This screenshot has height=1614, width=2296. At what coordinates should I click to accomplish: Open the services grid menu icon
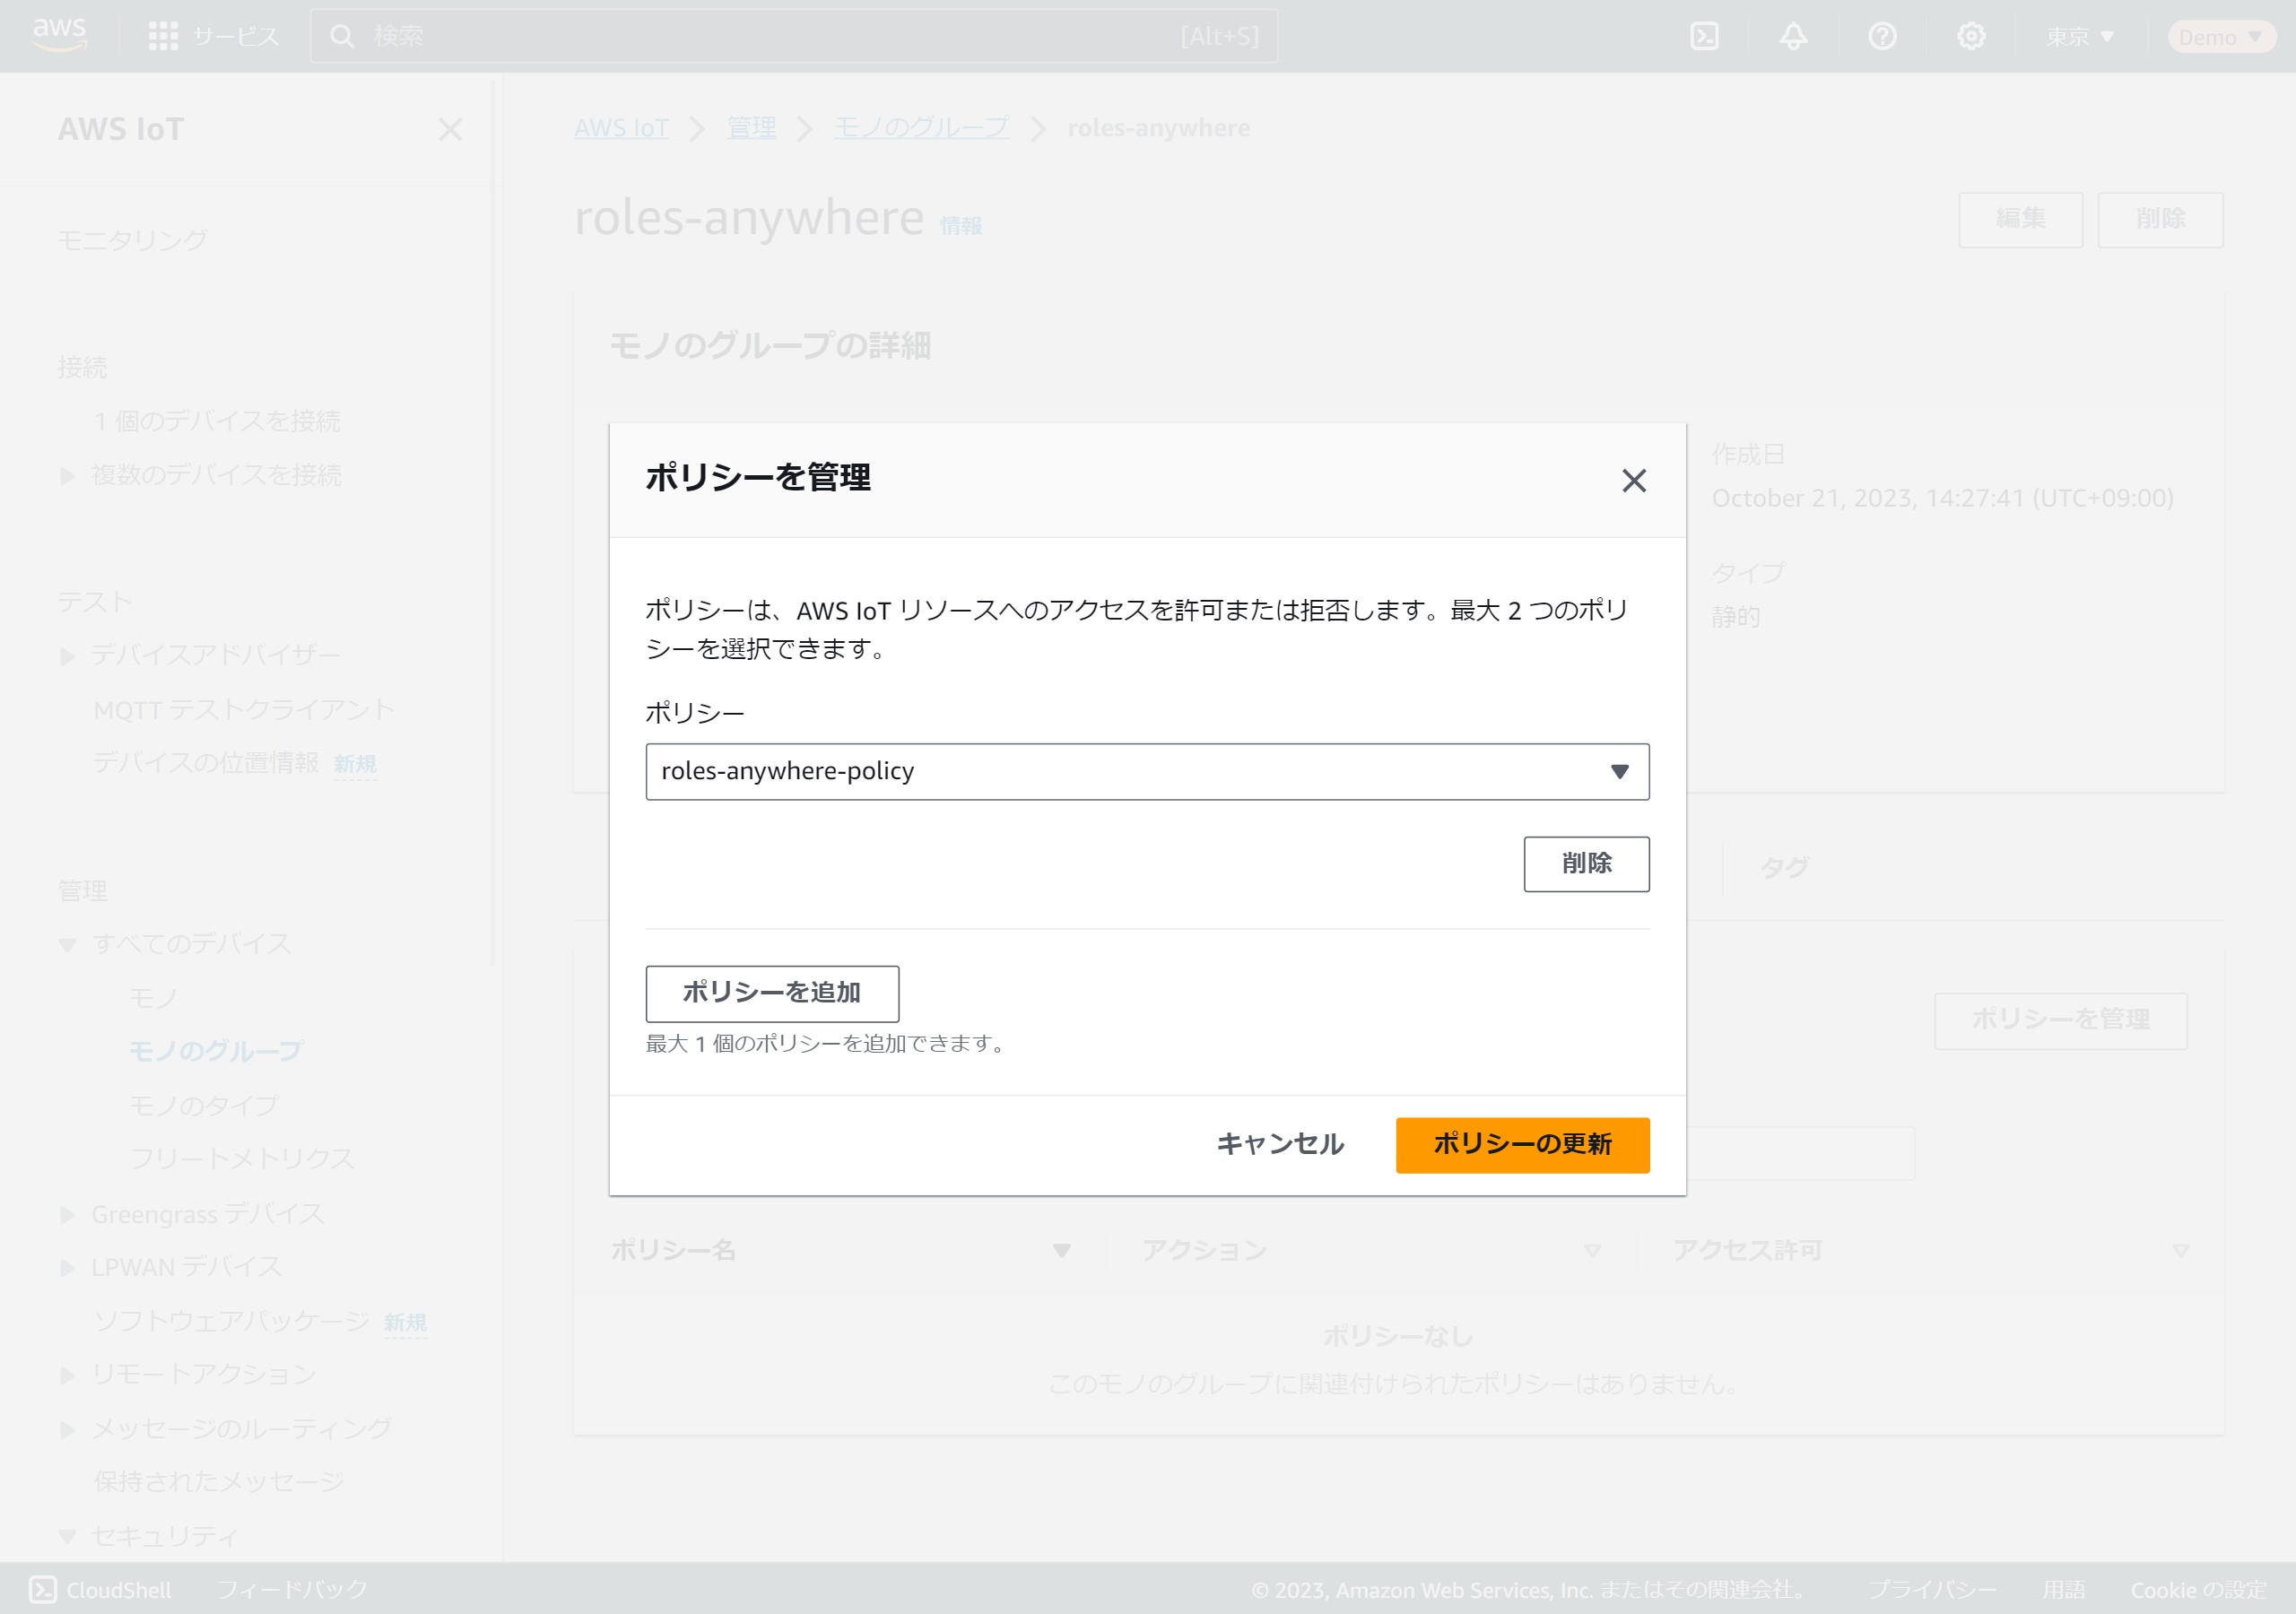[163, 36]
